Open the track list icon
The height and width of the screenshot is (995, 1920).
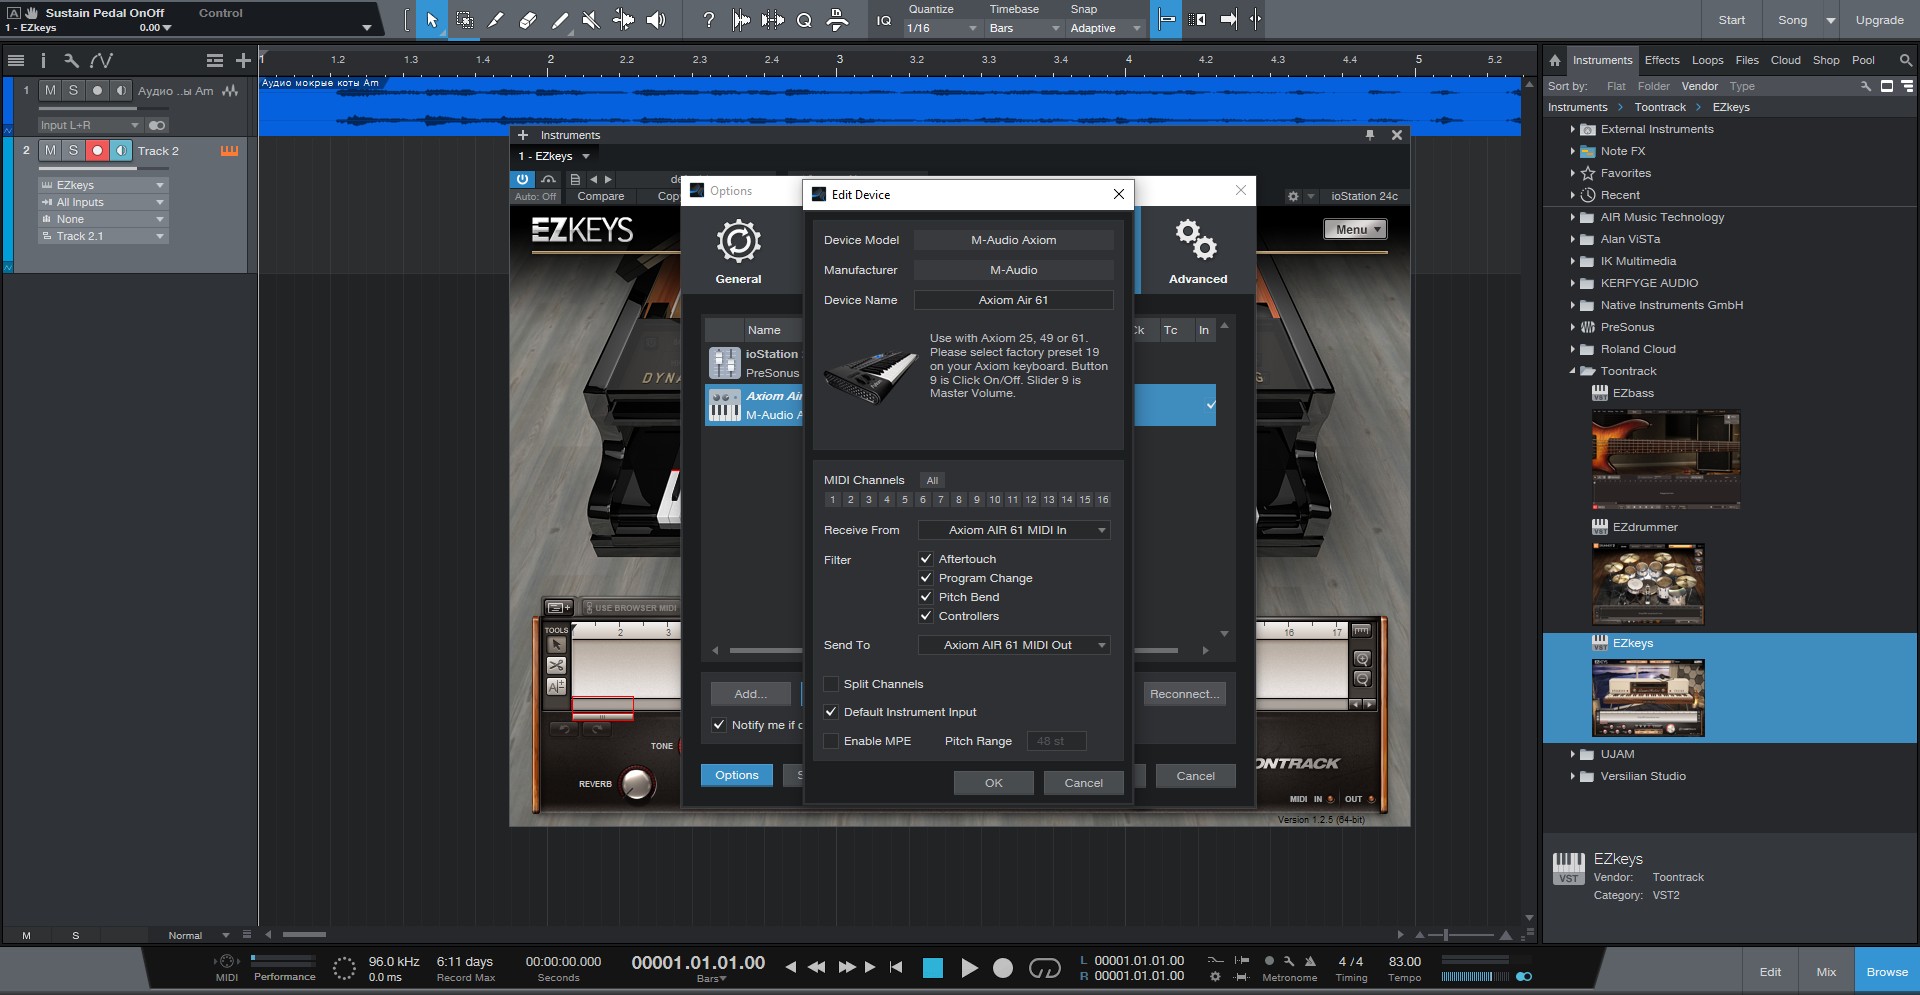16,61
